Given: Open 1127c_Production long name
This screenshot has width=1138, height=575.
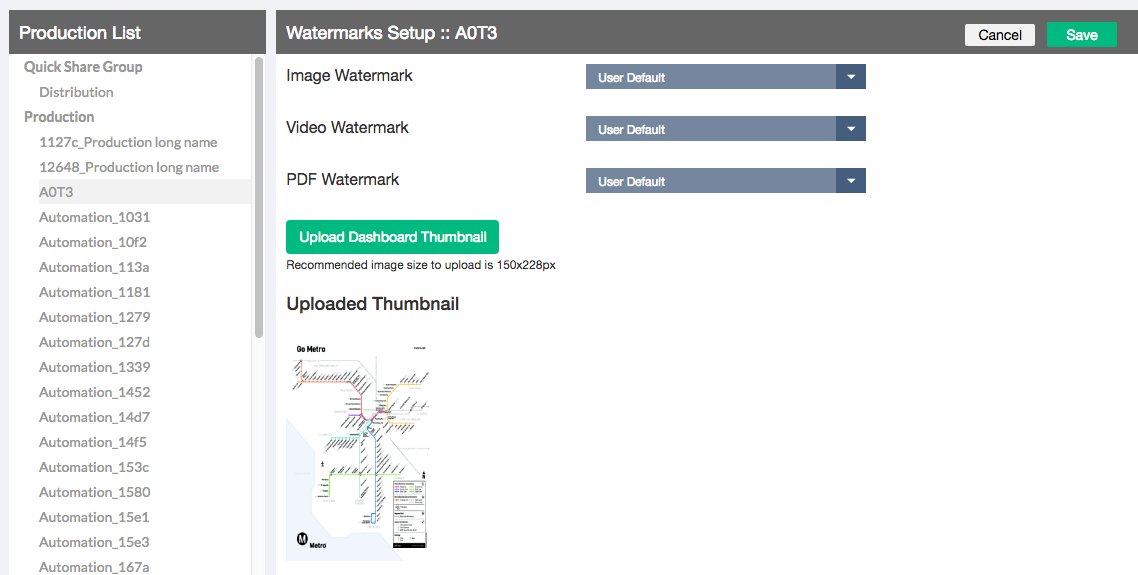Looking at the screenshot, I should [128, 142].
